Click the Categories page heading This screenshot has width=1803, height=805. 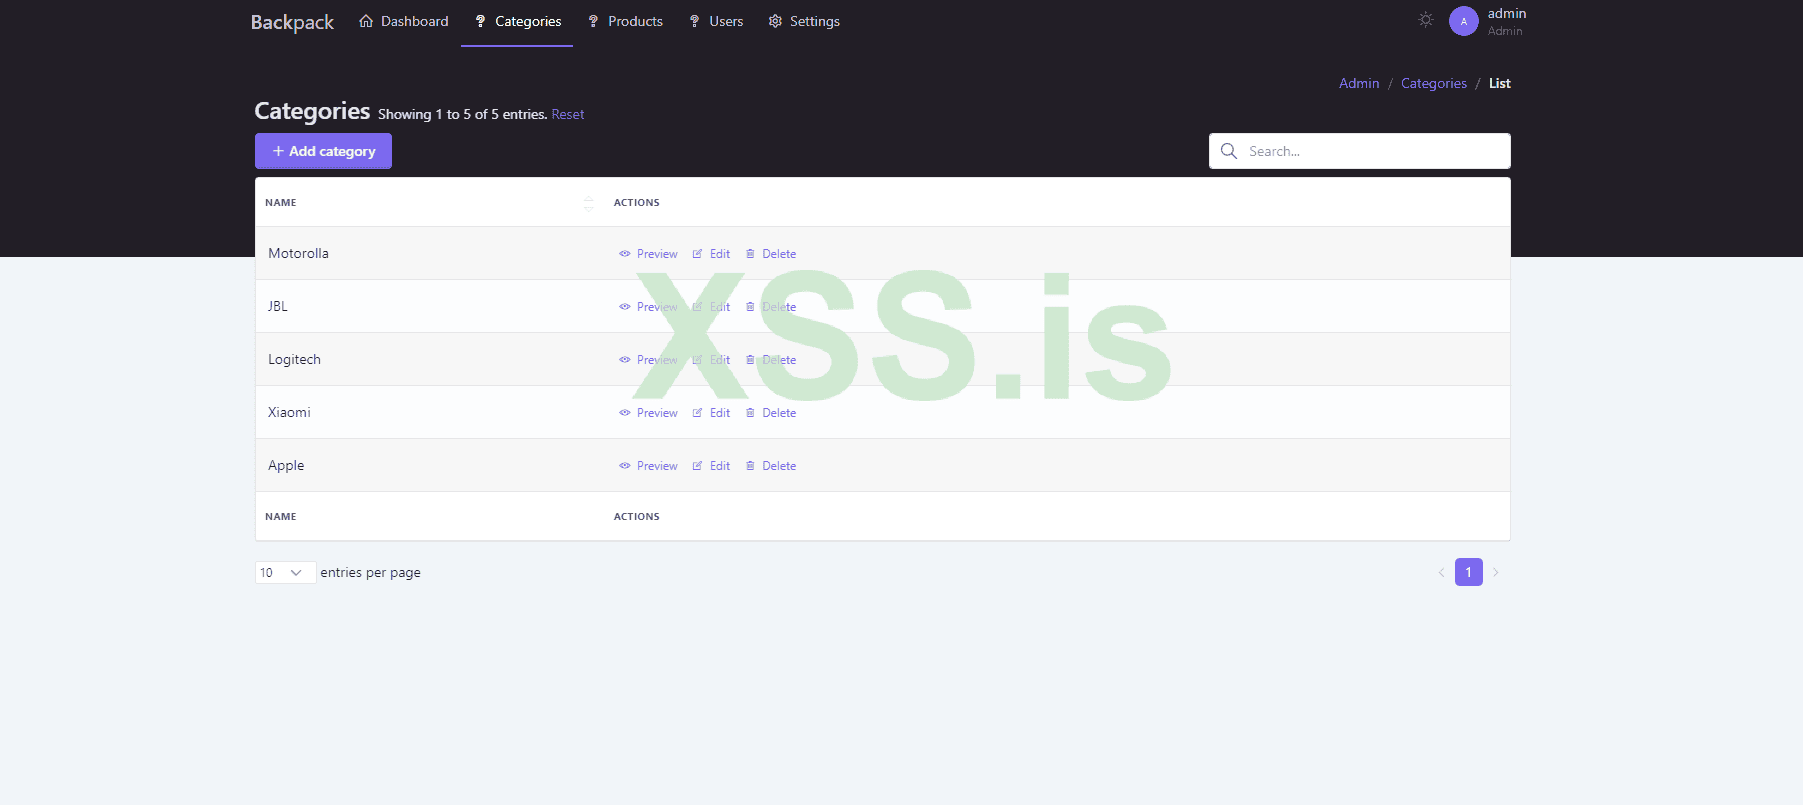click(x=312, y=110)
